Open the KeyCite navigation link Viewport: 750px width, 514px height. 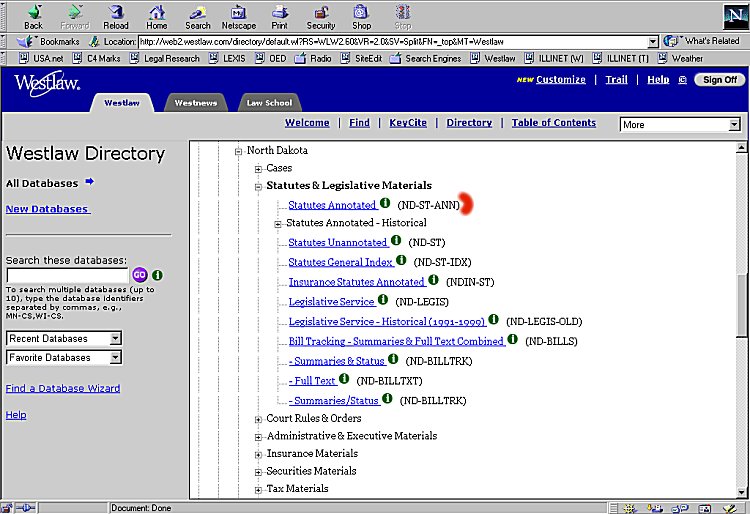[x=408, y=123]
